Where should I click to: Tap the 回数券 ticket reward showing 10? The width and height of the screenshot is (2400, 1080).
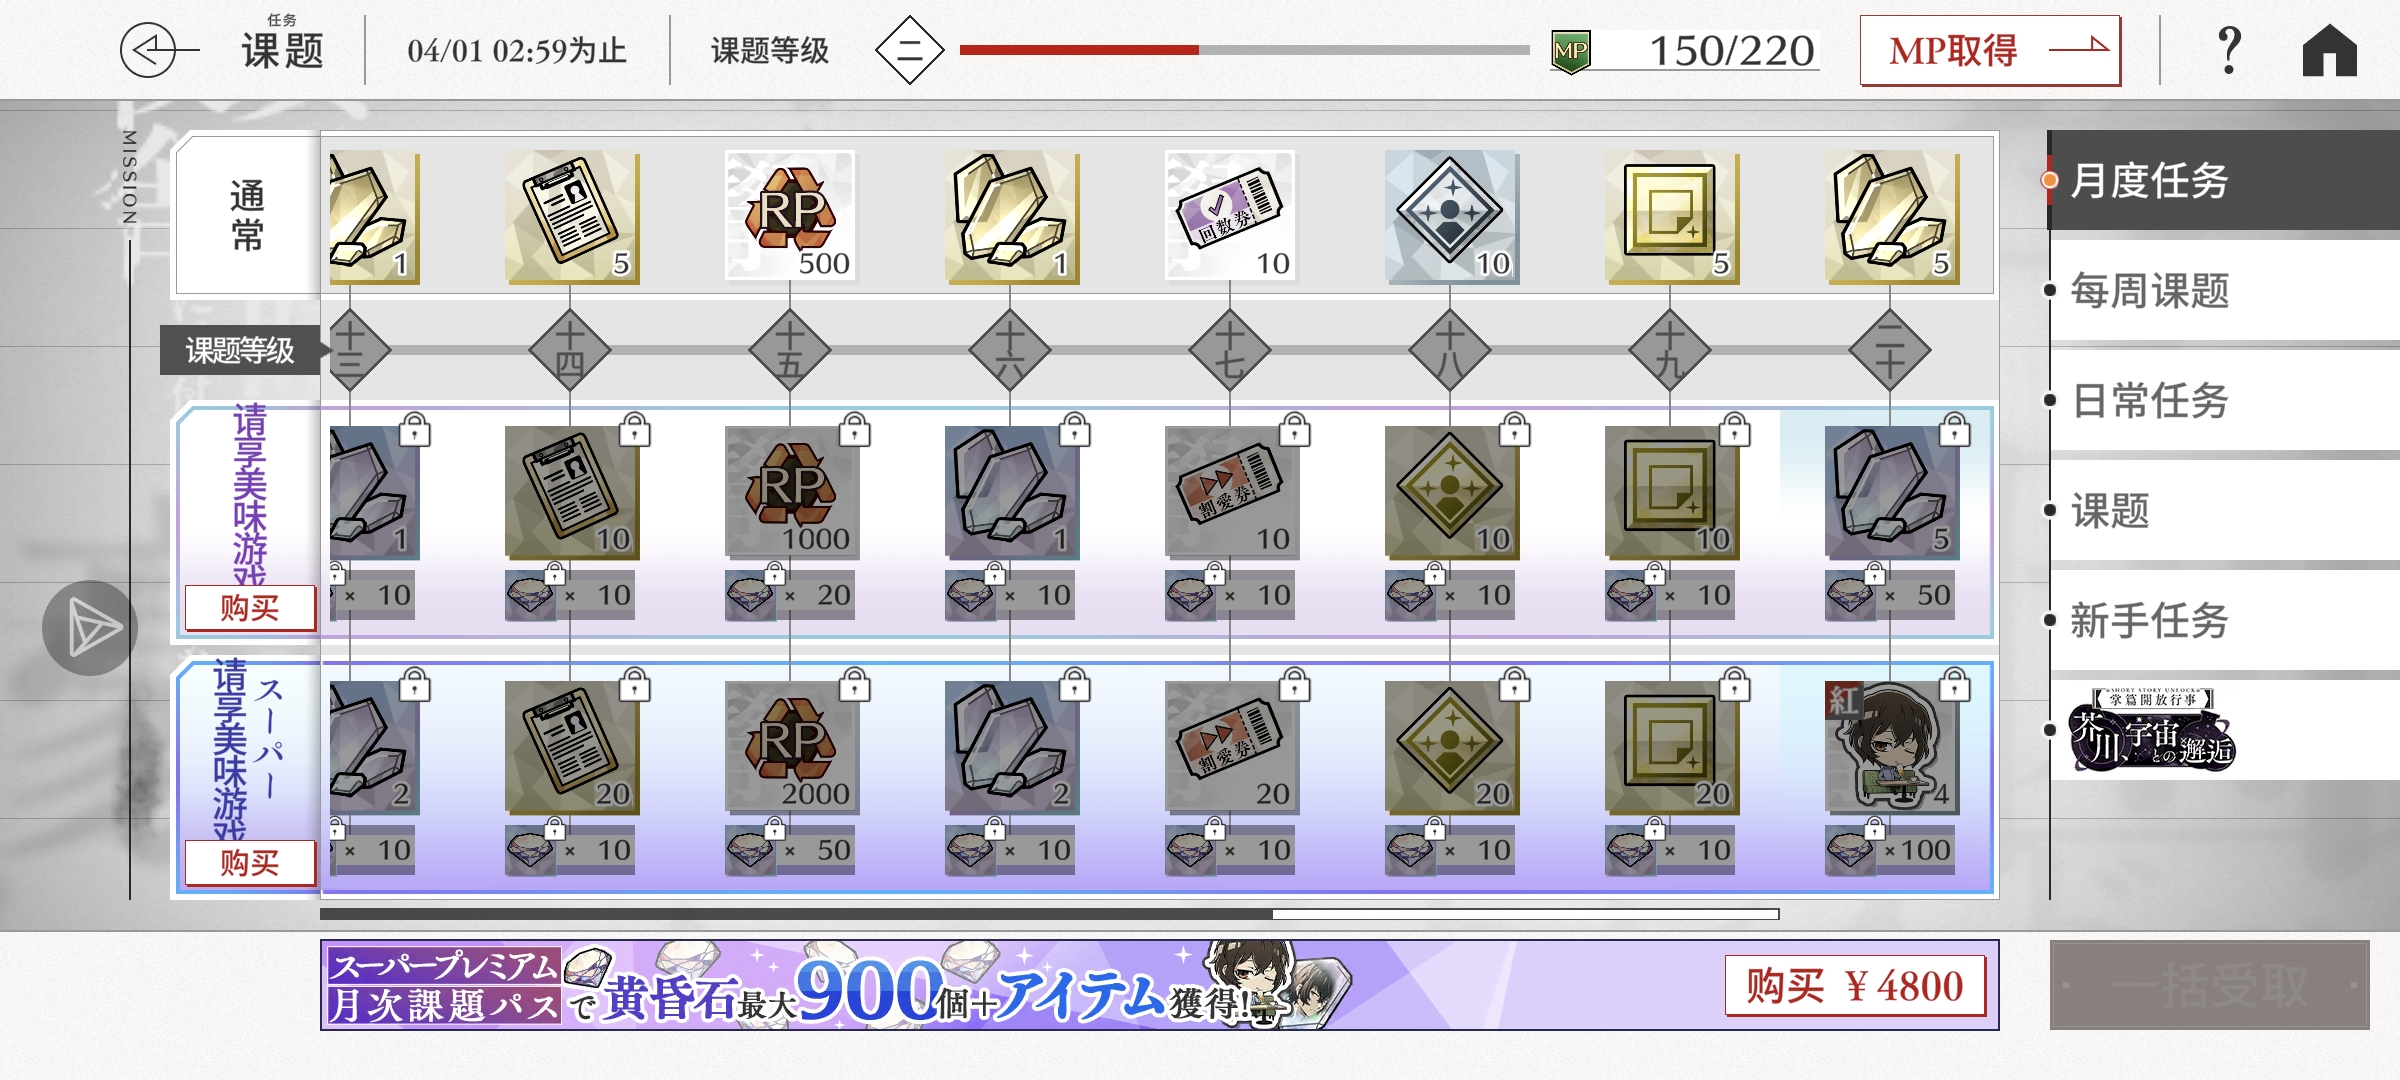[x=1230, y=216]
